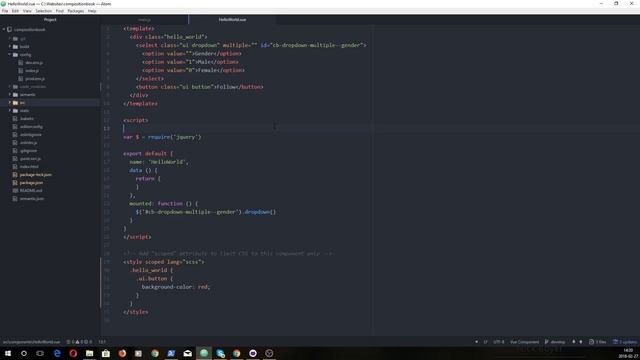Click the file path in status bar

[31, 342]
